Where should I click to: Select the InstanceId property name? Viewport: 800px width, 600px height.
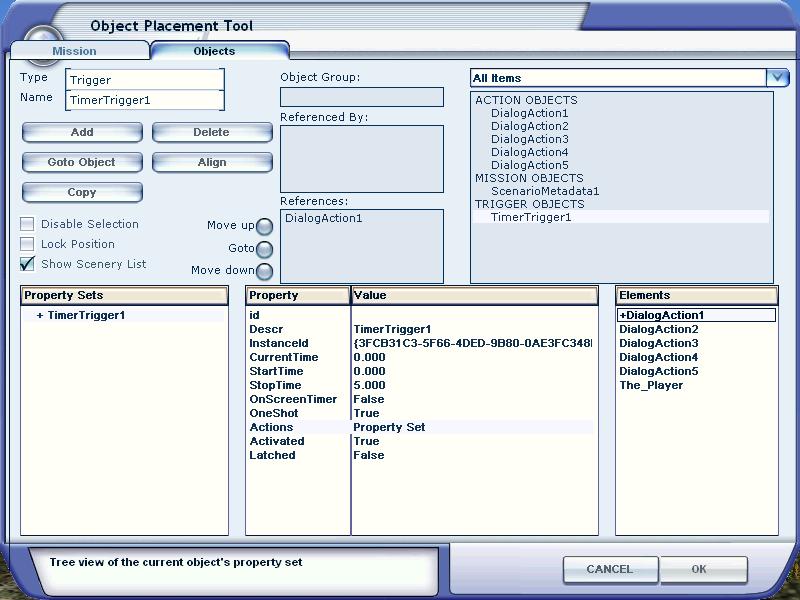[x=279, y=343]
